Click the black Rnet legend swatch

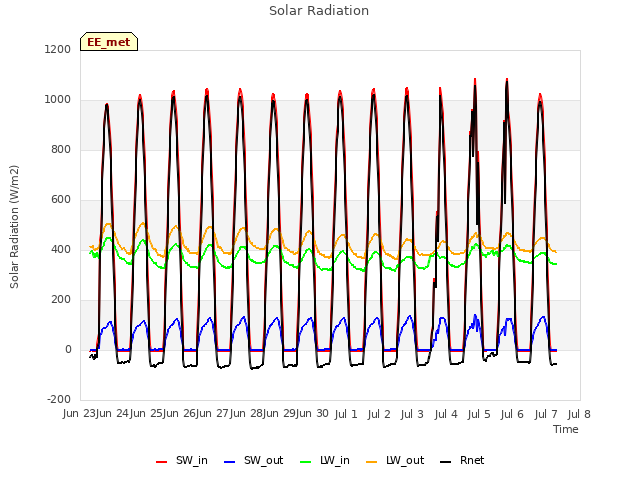coord(446,462)
